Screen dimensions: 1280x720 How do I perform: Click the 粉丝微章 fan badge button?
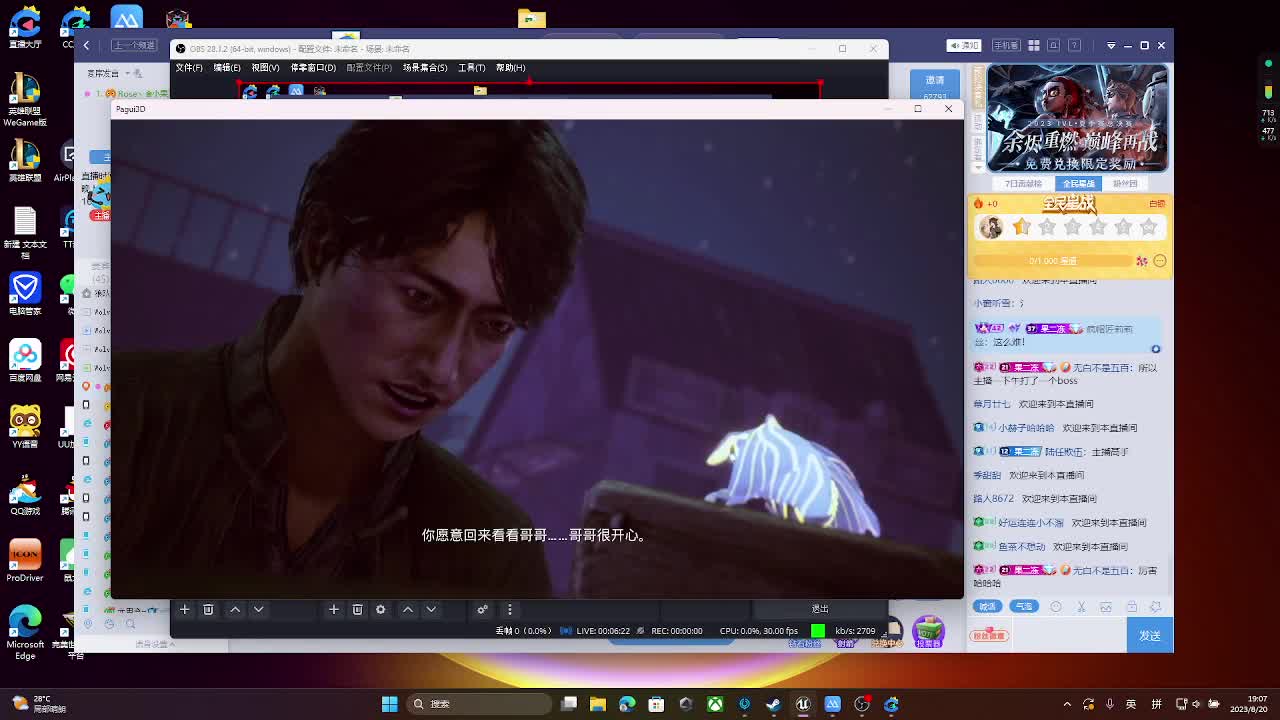point(989,636)
